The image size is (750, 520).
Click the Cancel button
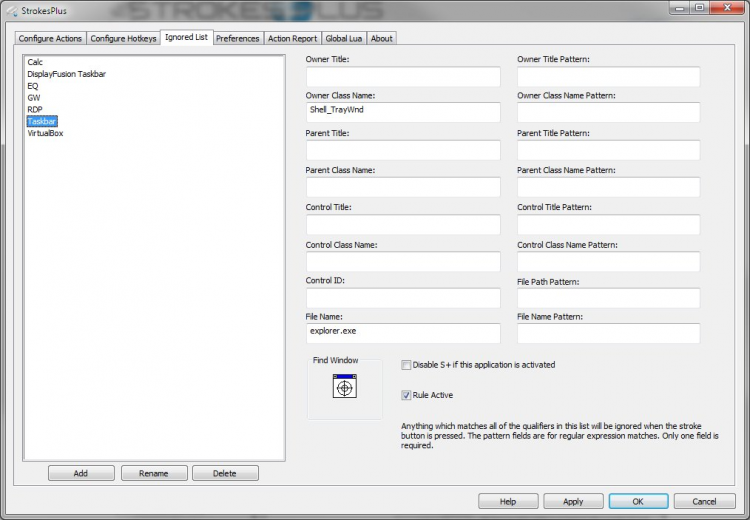point(704,501)
